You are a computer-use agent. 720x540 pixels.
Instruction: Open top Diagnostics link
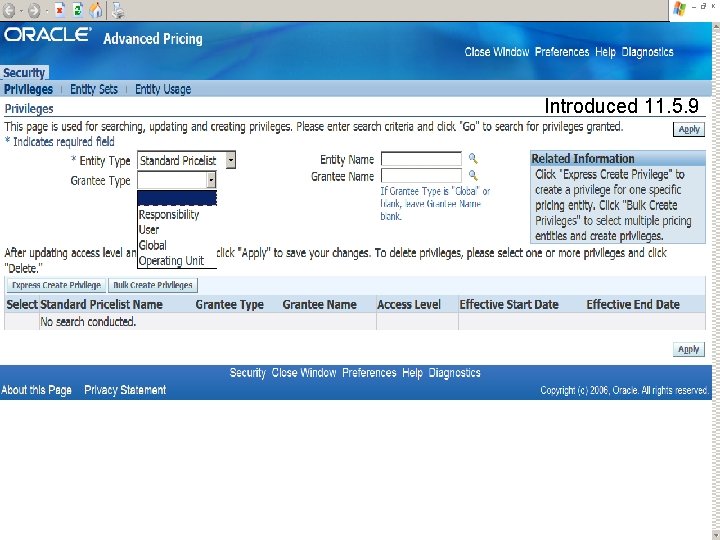tap(647, 52)
